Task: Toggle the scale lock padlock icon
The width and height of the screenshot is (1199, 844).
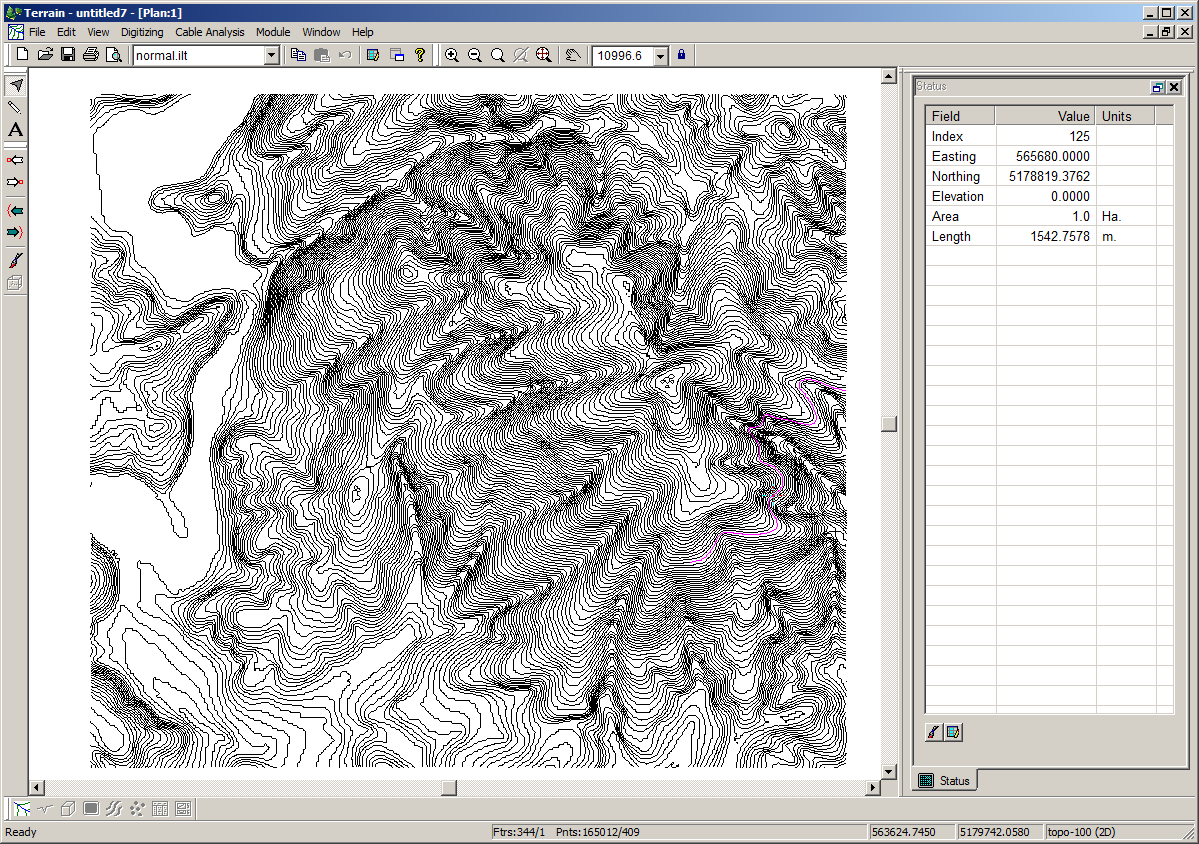Action: point(681,55)
